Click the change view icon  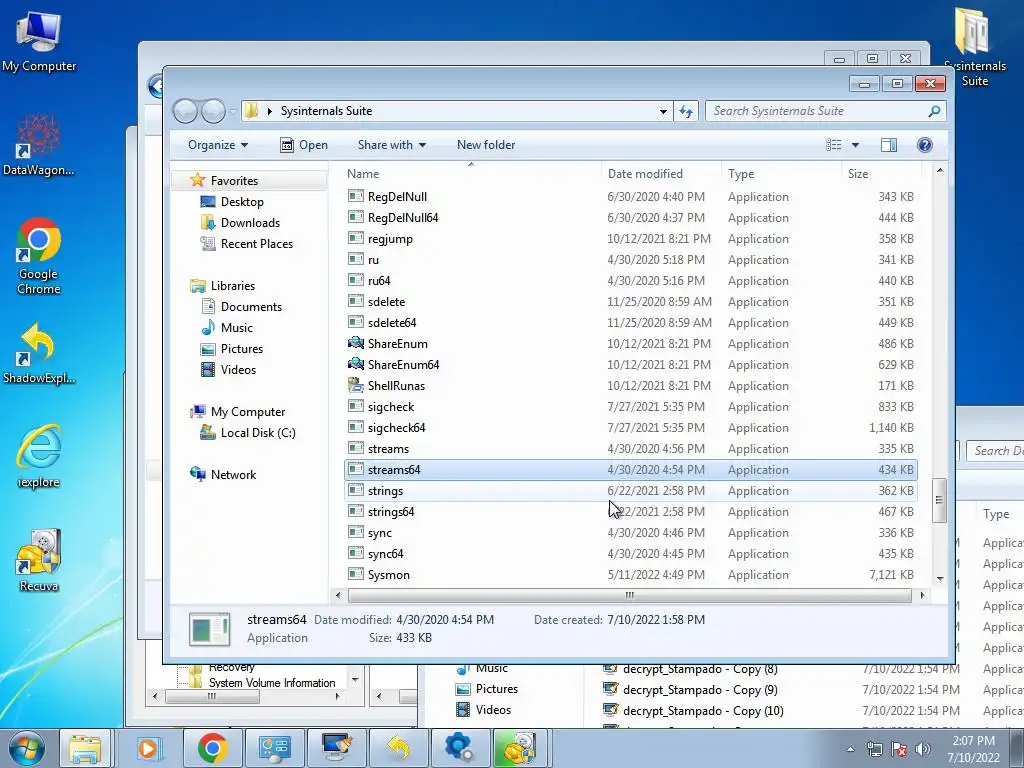(834, 145)
